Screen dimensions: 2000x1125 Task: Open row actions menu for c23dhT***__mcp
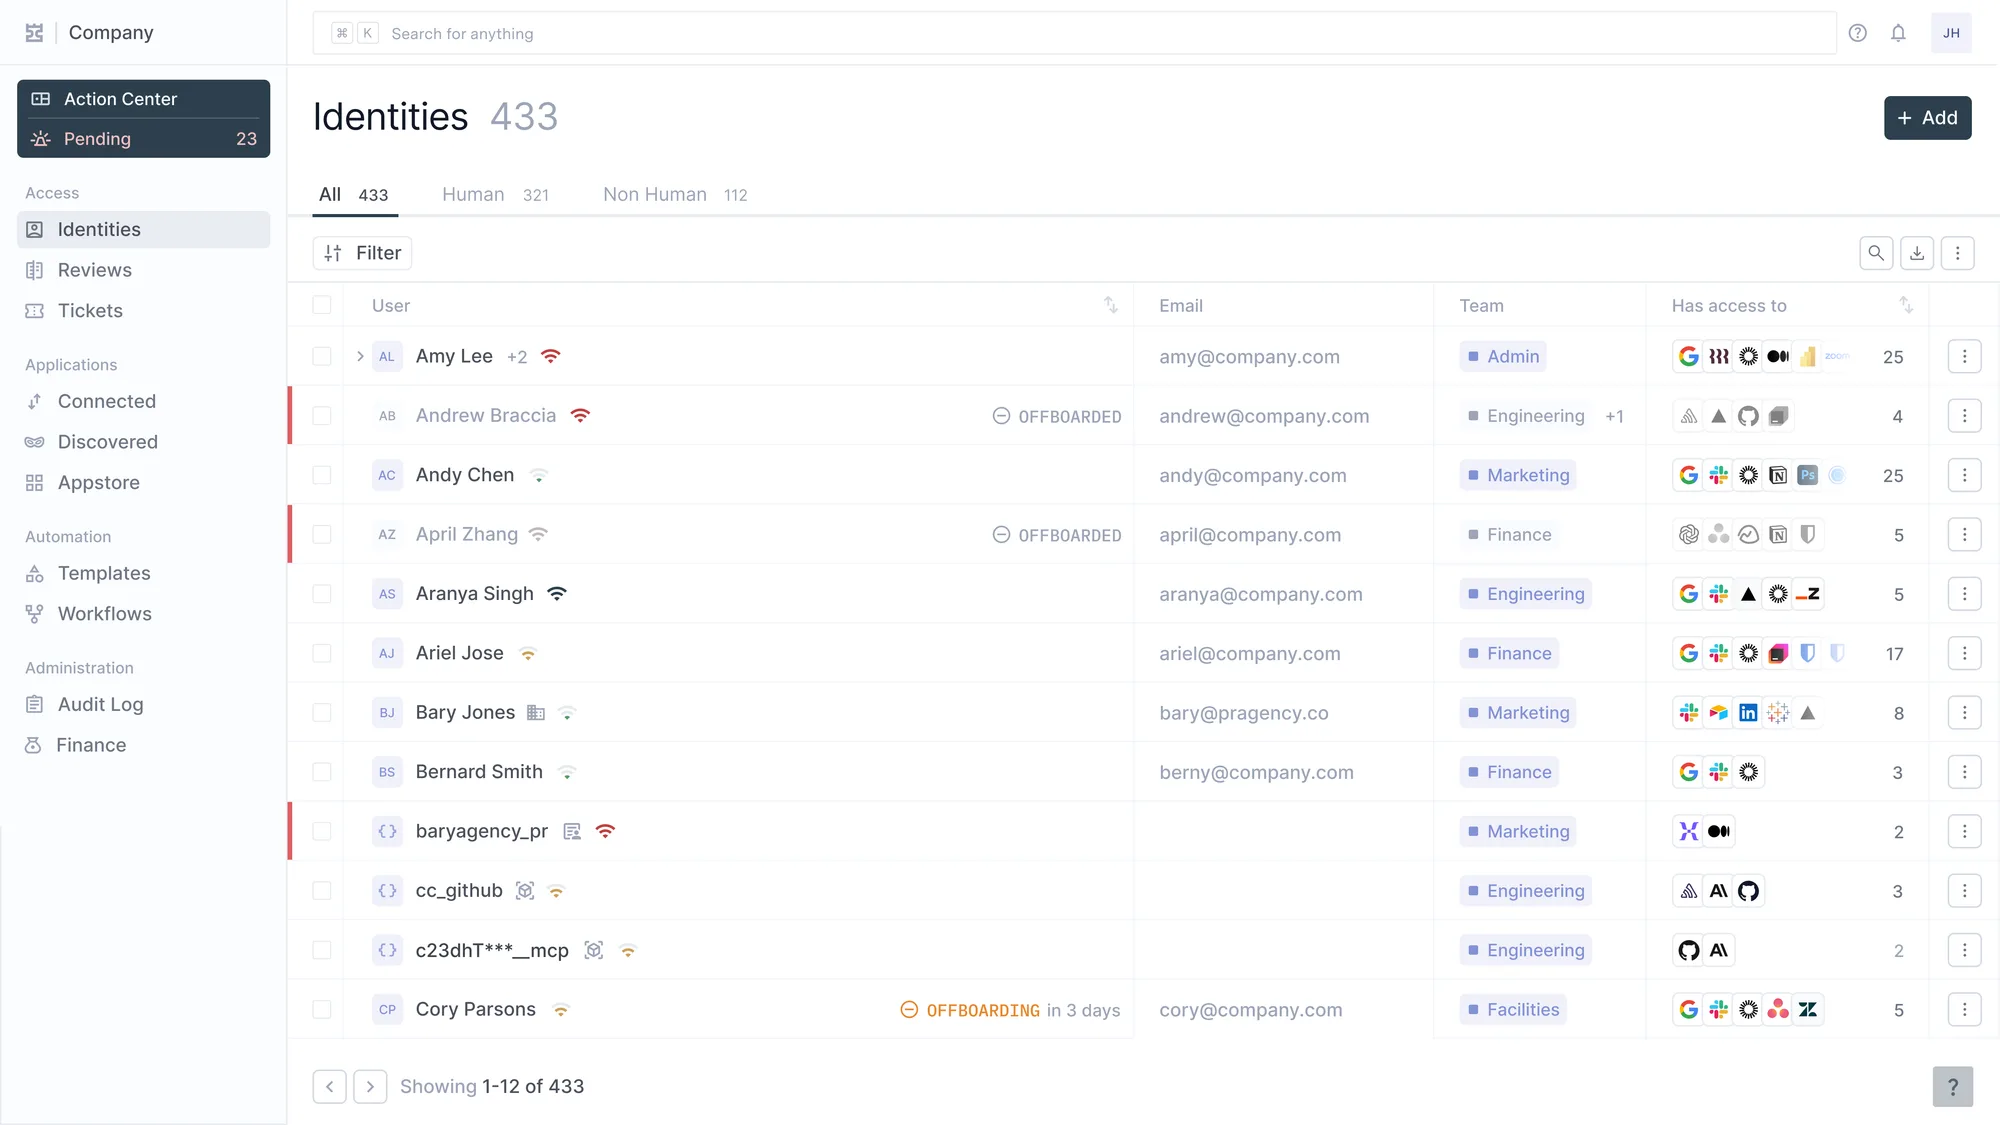1964,951
